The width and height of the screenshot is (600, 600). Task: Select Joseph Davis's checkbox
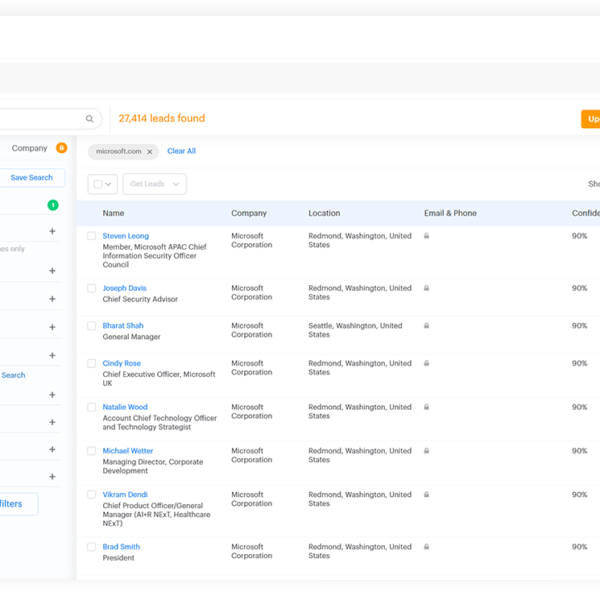pyautogui.click(x=91, y=288)
